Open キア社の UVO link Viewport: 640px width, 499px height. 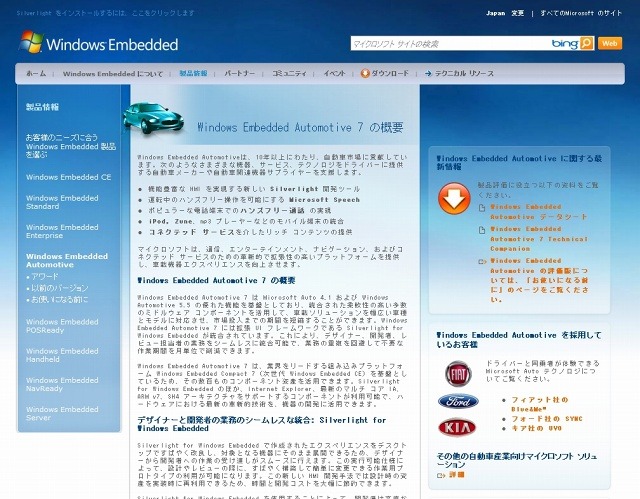coord(536,428)
